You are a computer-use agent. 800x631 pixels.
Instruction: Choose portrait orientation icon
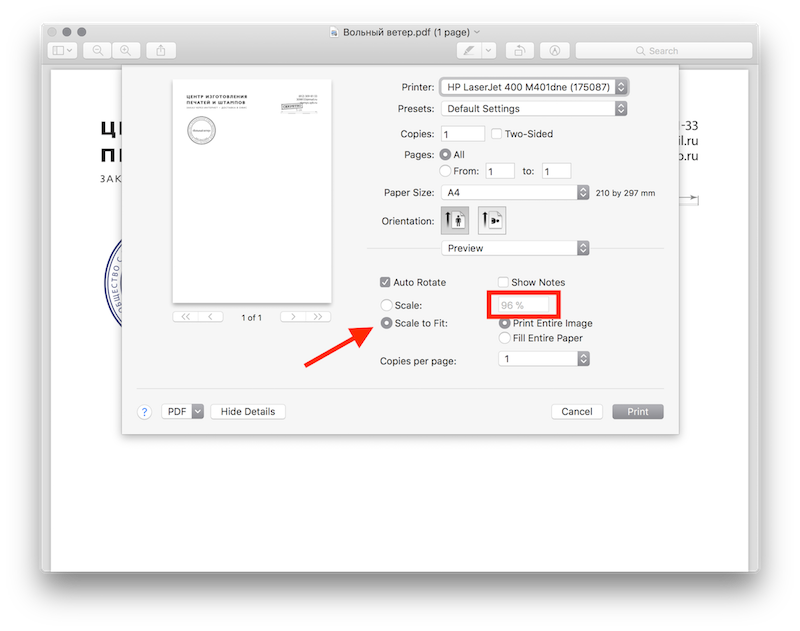[455, 221]
